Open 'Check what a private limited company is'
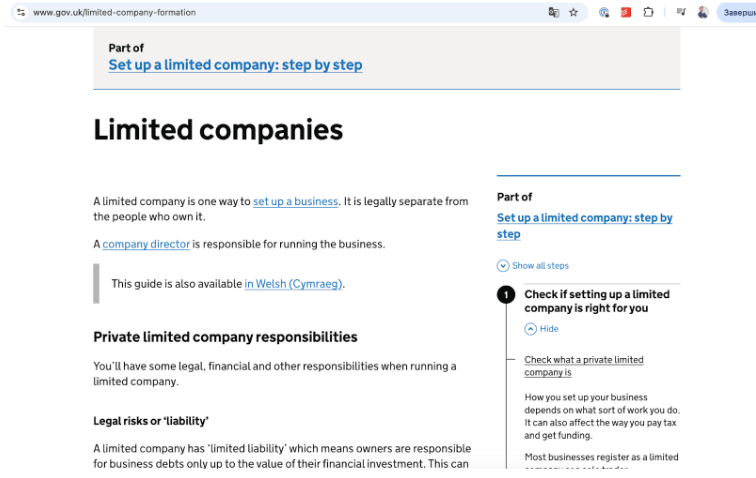Viewport: 756px width, 478px height. 584,366
